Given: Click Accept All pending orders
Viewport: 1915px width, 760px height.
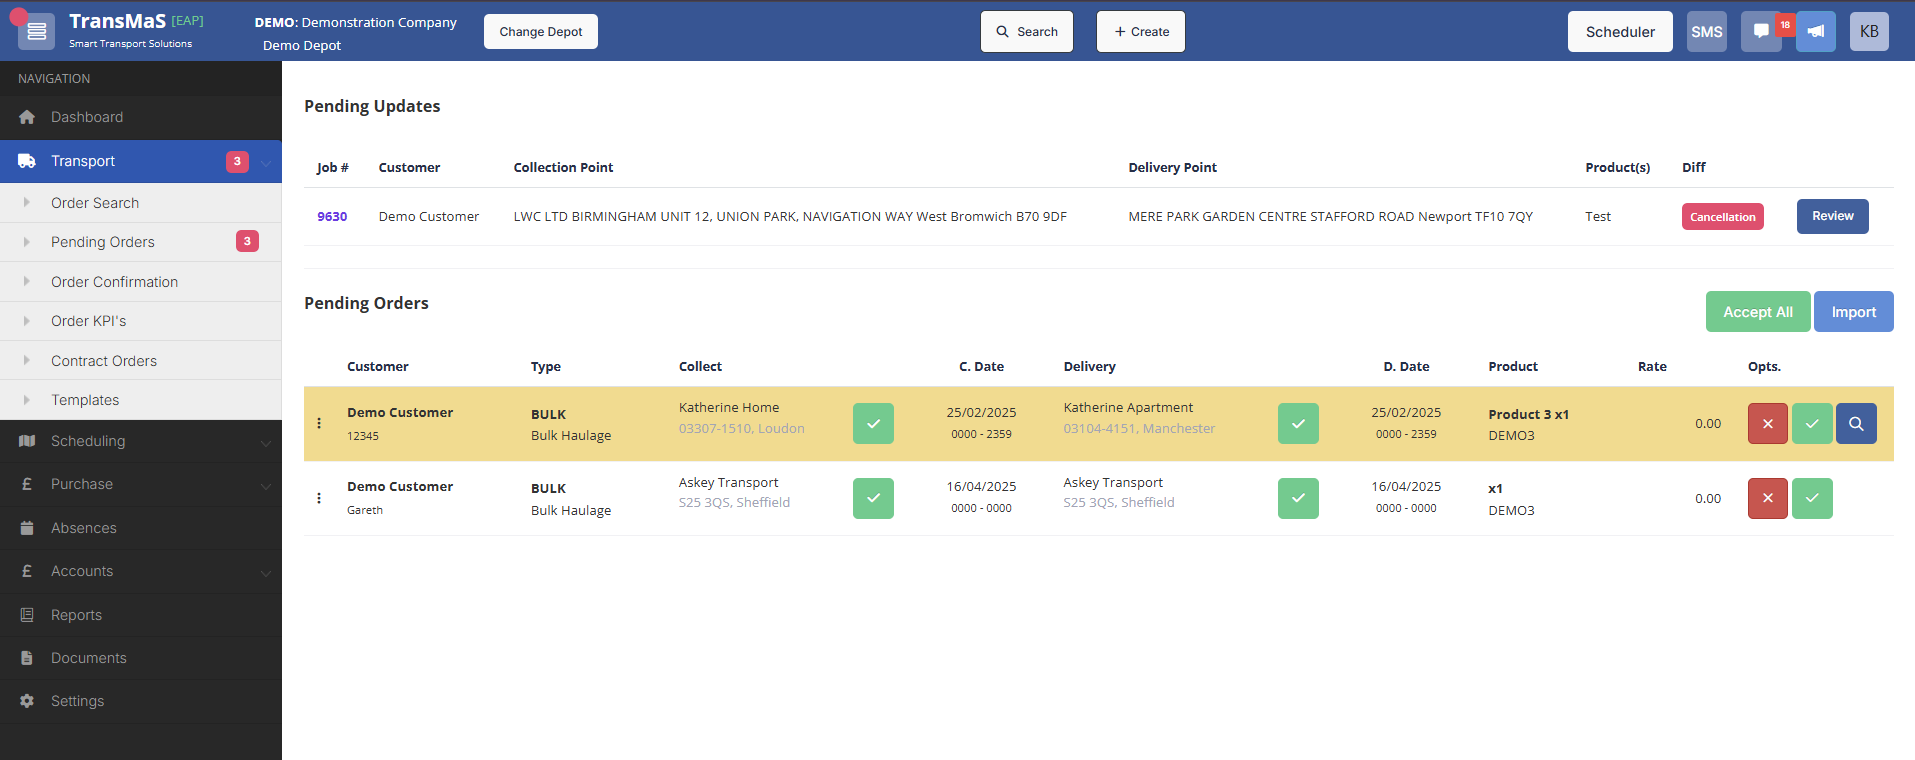Looking at the screenshot, I should point(1758,312).
